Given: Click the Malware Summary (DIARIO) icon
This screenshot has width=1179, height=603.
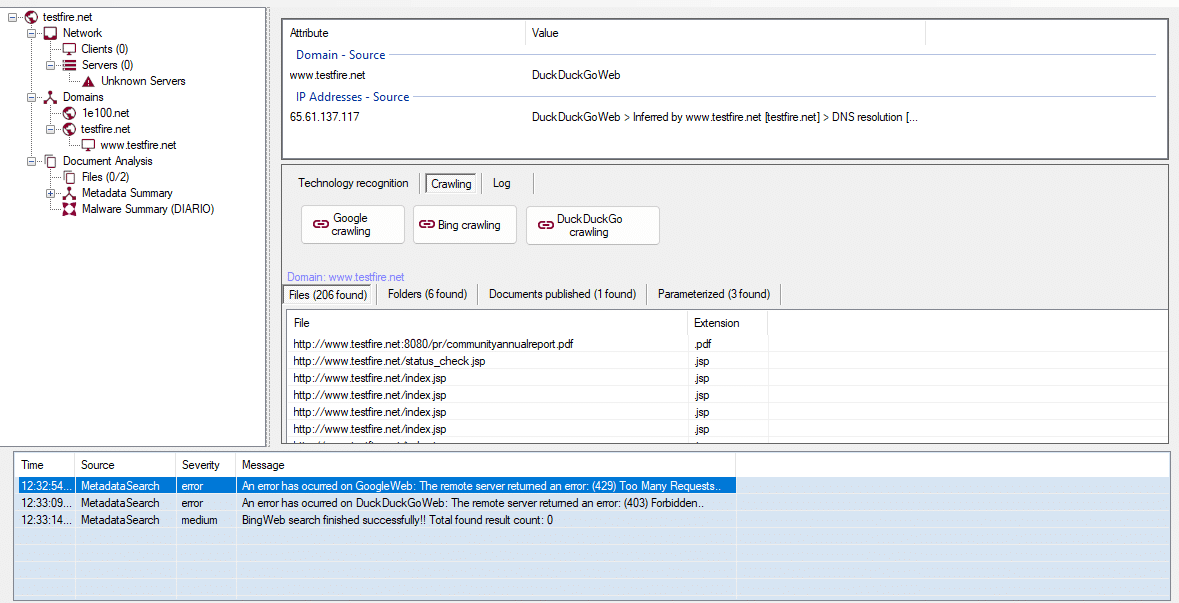Looking at the screenshot, I should [69, 209].
